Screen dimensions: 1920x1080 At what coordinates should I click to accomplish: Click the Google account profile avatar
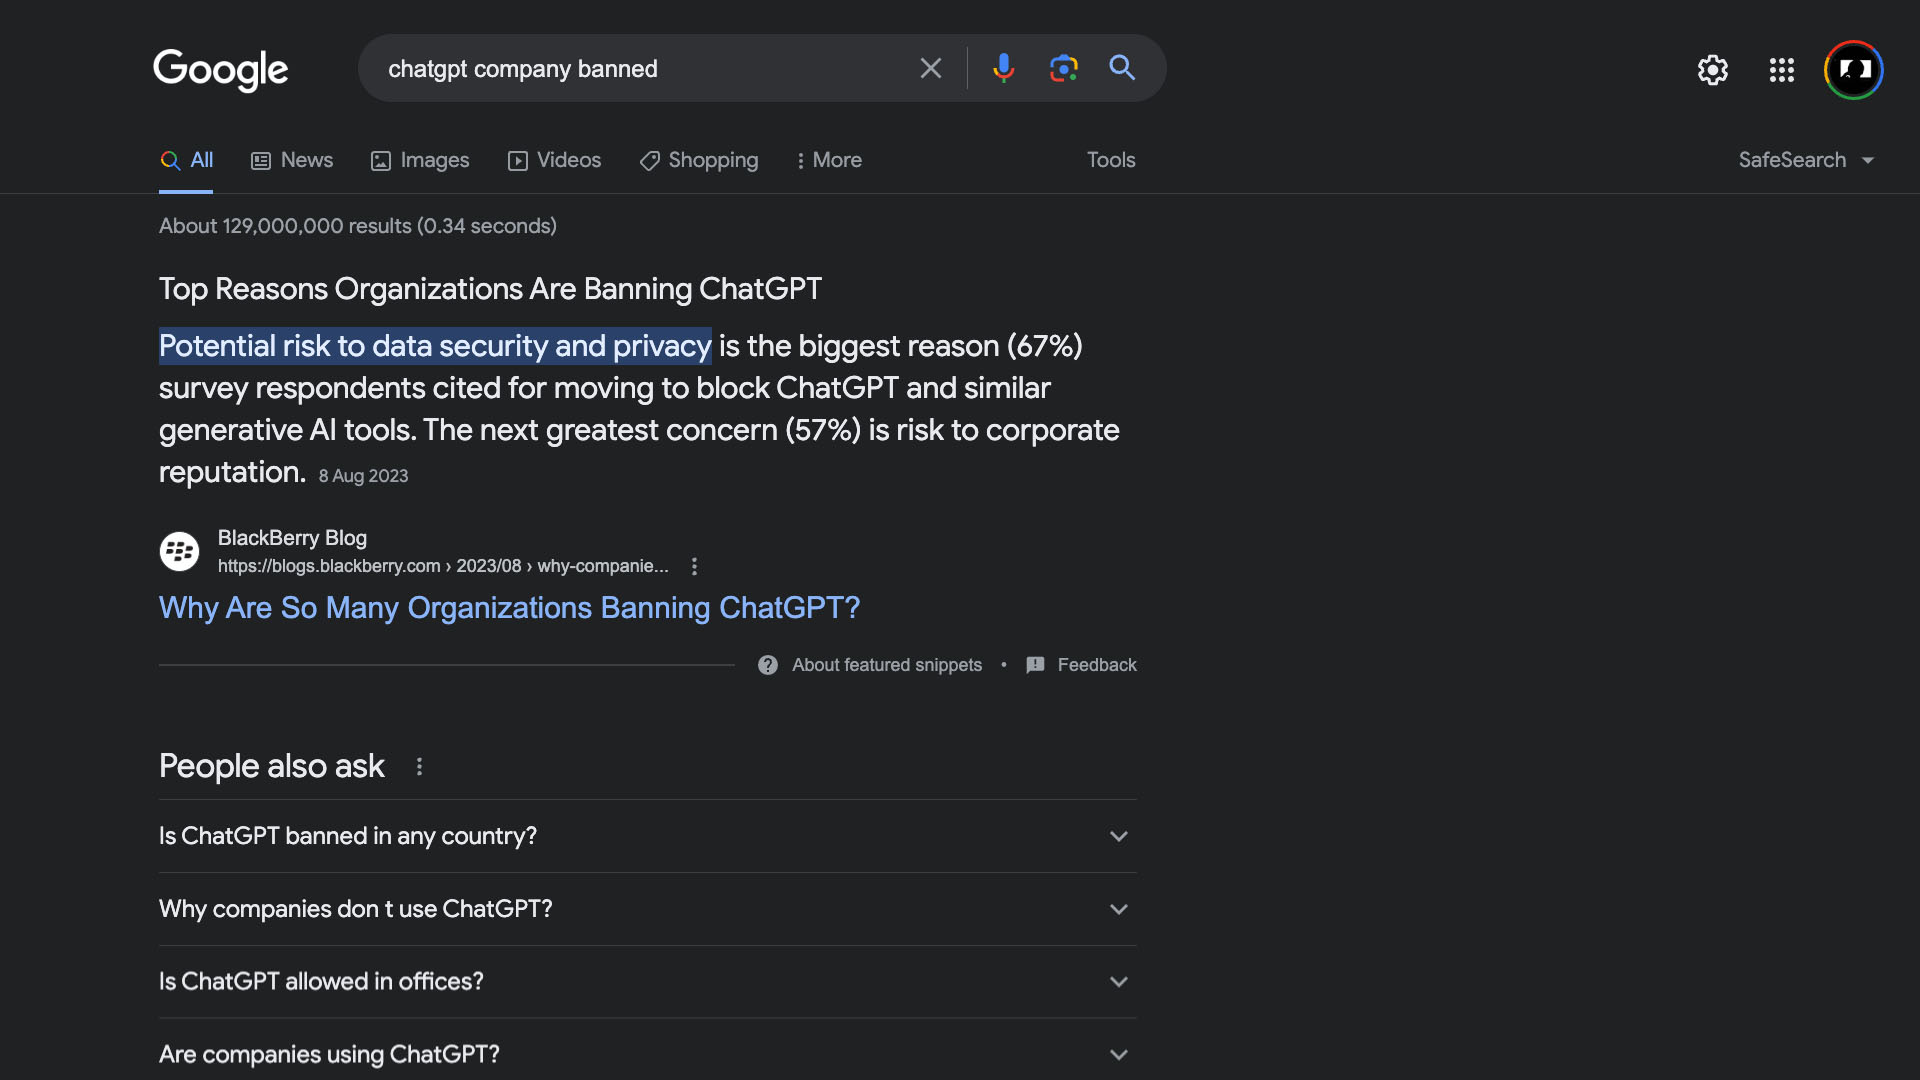[x=1853, y=70]
